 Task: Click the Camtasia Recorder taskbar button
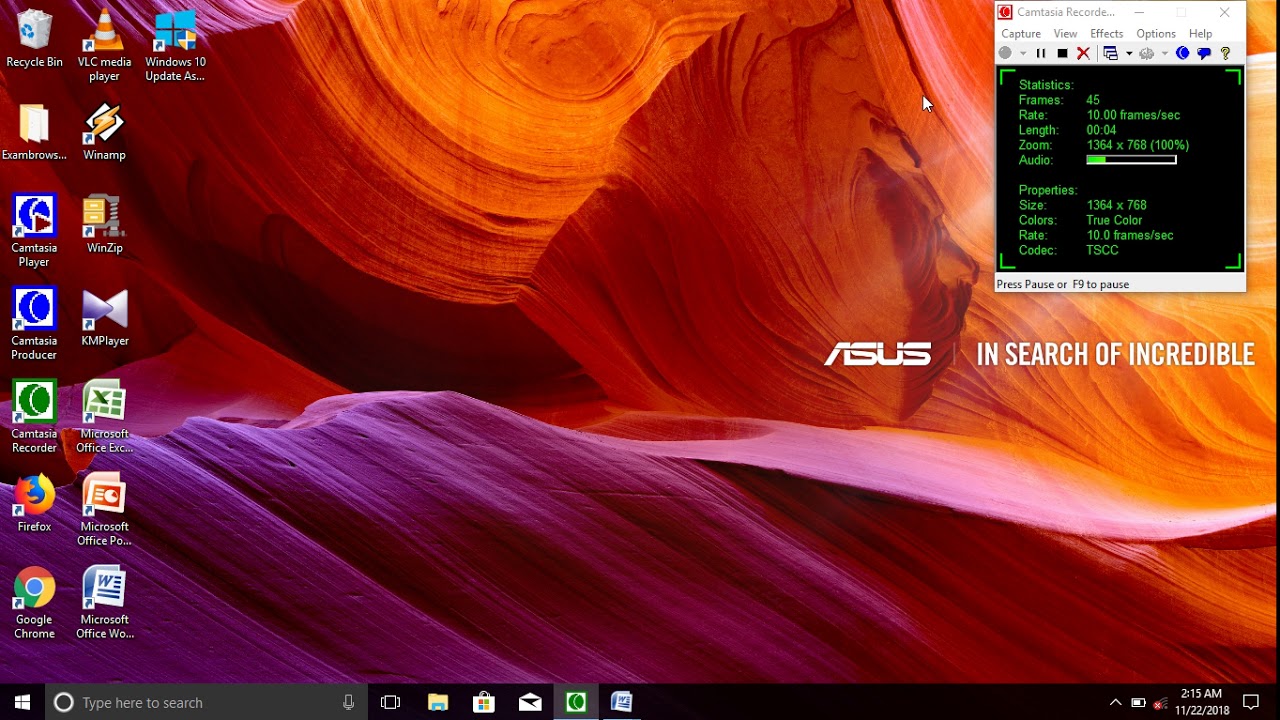pos(576,702)
